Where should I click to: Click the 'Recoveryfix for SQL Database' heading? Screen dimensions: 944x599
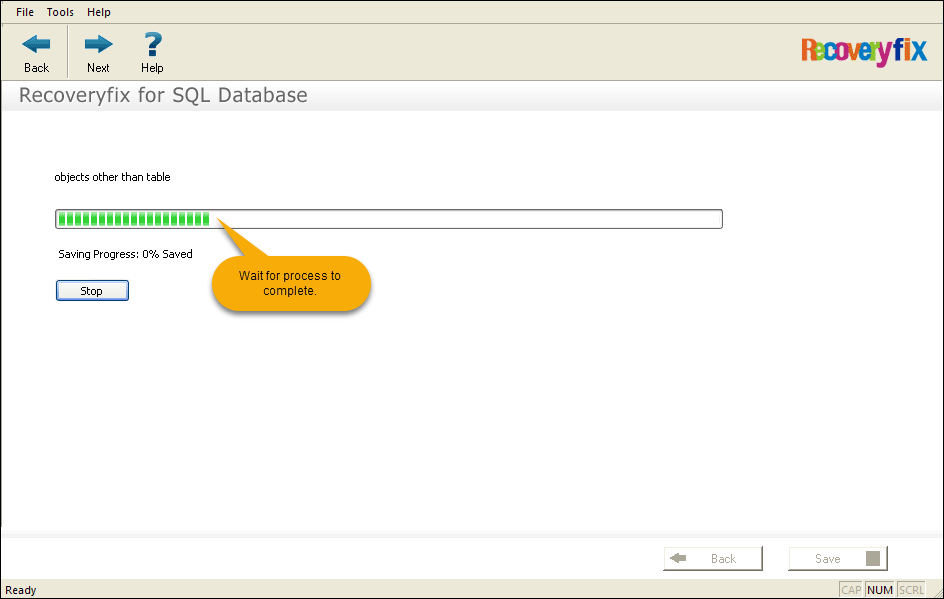[x=163, y=95]
